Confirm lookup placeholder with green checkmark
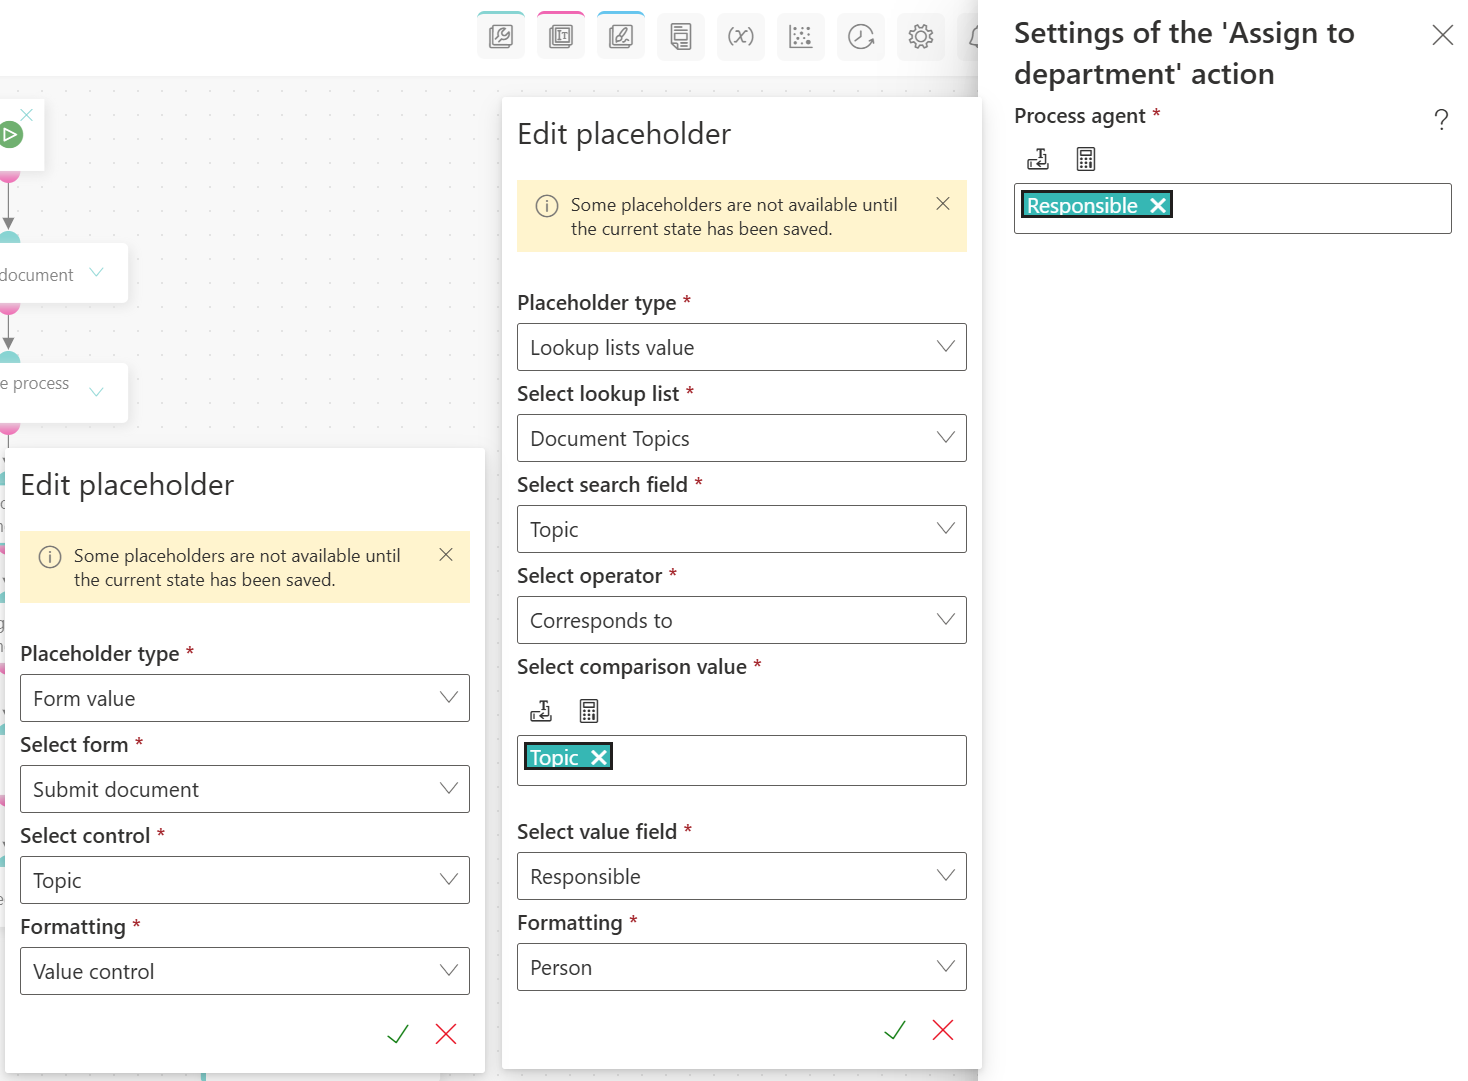 pyautogui.click(x=895, y=1030)
